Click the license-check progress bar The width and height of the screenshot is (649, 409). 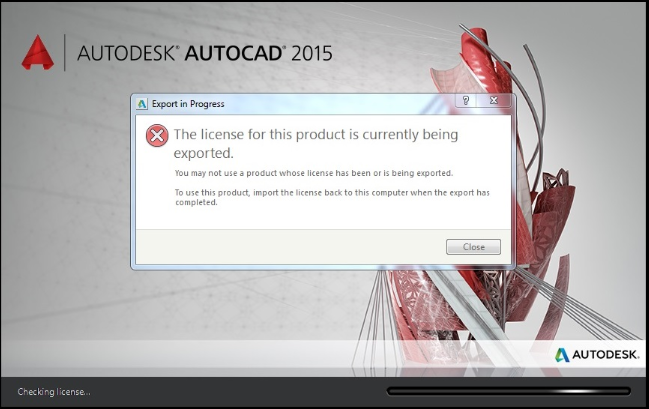pos(508,391)
